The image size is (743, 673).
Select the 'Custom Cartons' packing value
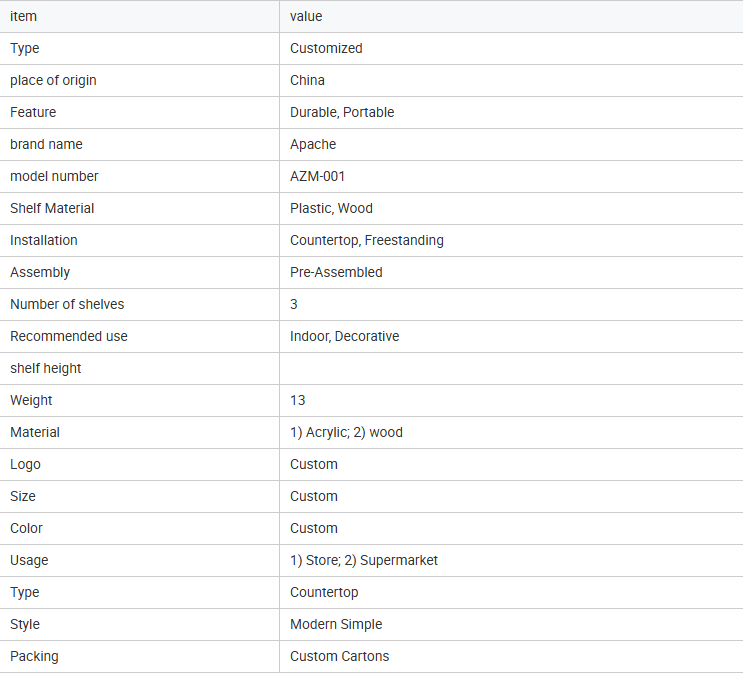pos(339,656)
